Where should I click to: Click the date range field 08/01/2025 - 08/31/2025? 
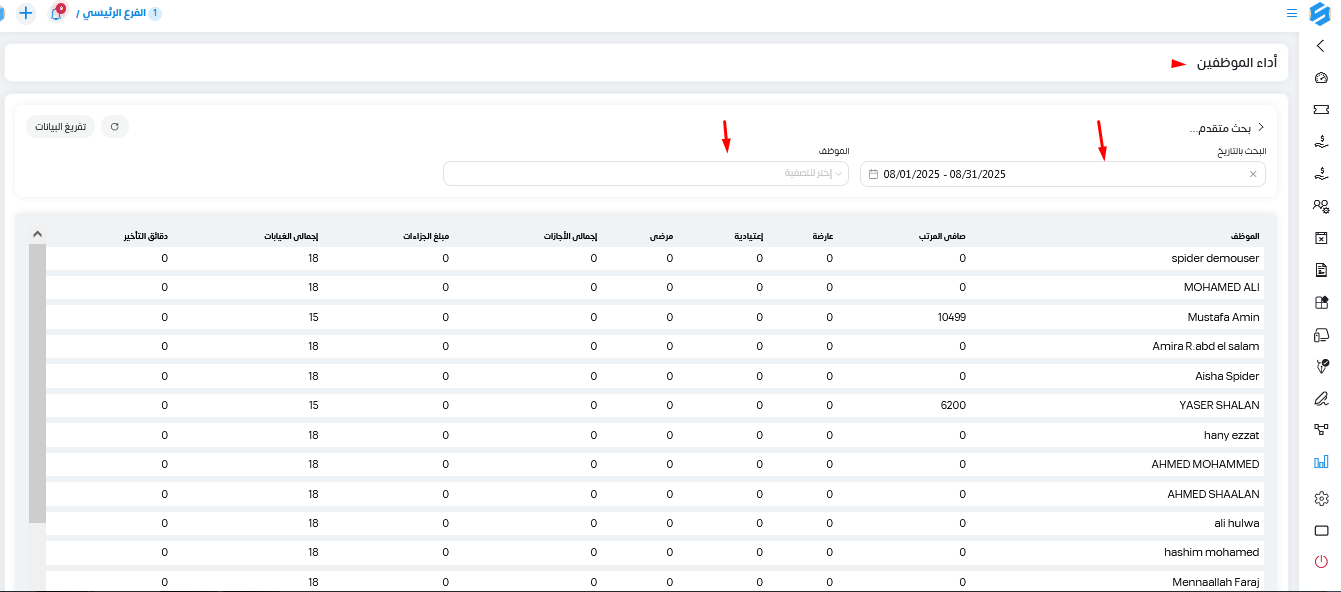(1062, 174)
